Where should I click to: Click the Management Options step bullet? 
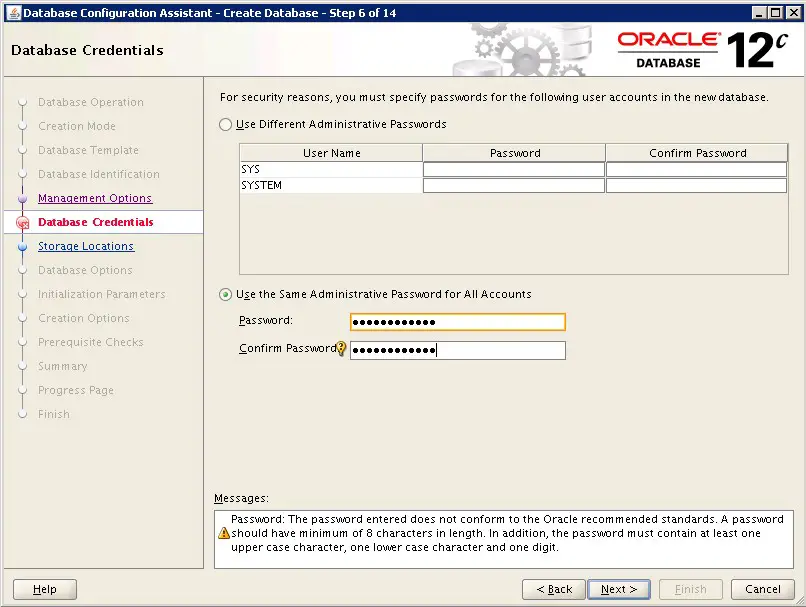coord(22,198)
